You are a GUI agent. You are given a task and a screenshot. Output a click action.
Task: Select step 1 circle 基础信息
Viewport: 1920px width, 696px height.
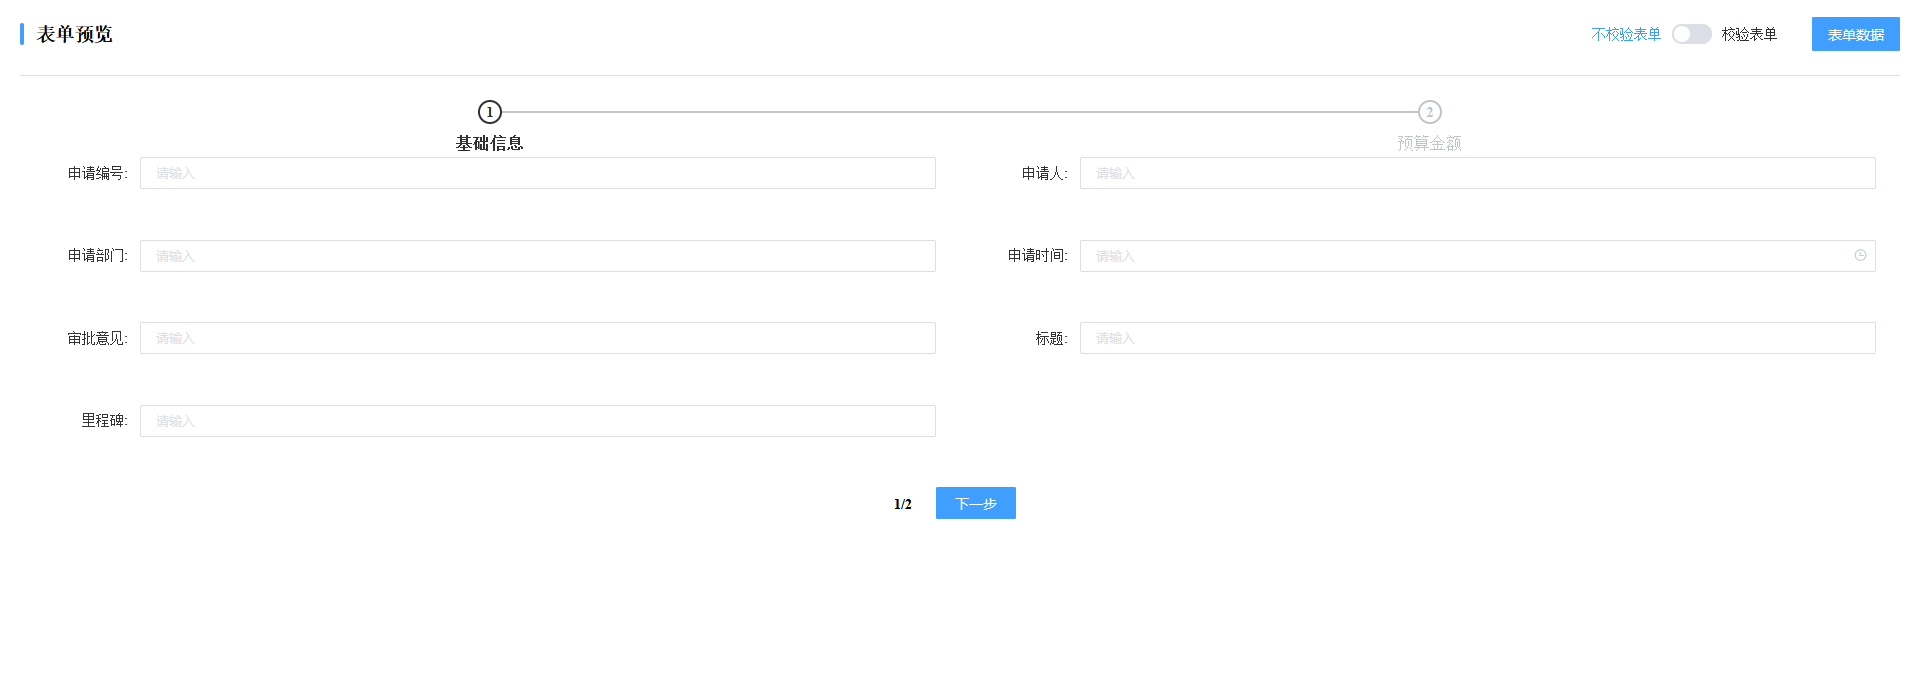click(489, 112)
